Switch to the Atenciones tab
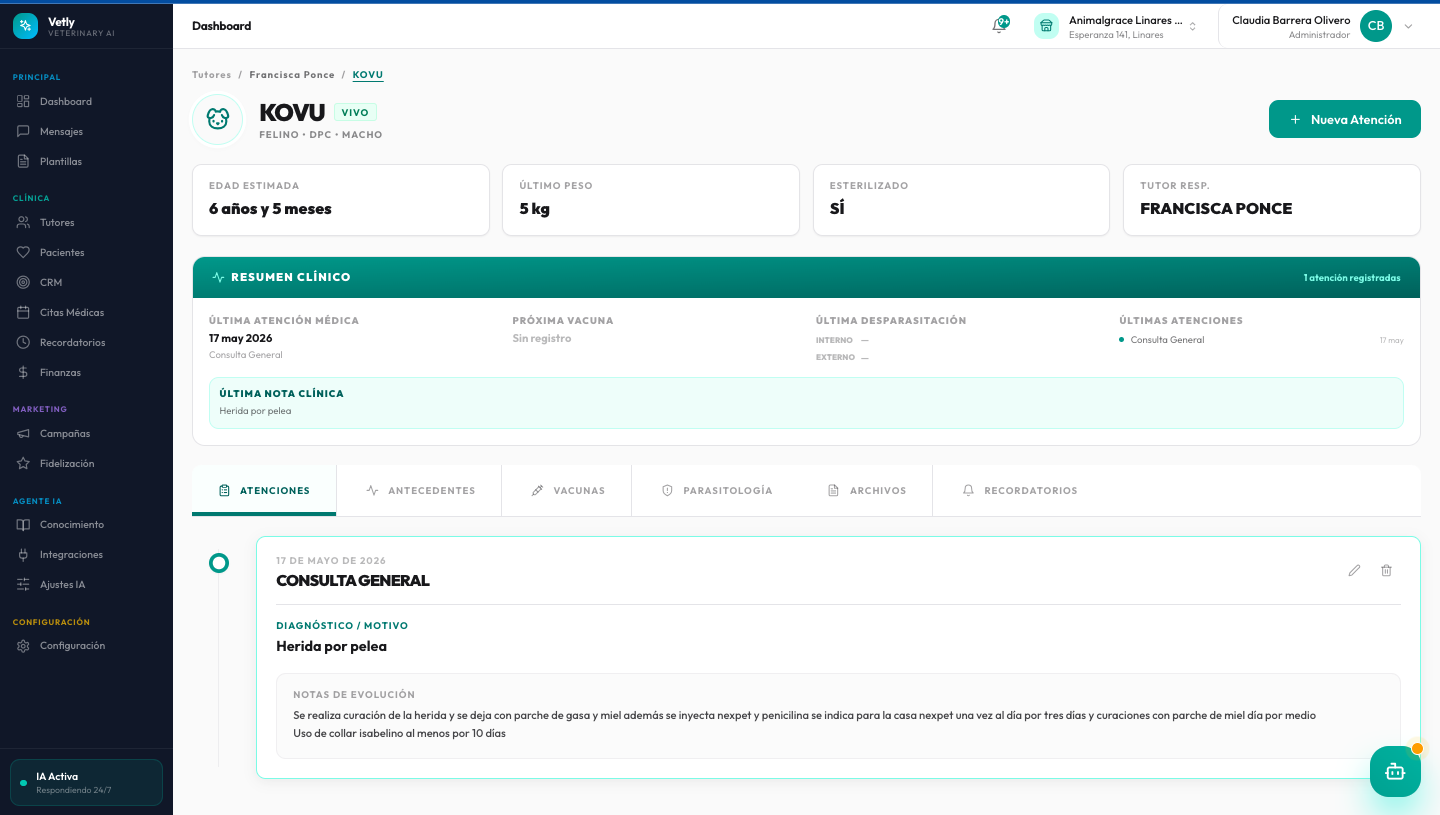The image size is (1440, 815). tap(264, 490)
